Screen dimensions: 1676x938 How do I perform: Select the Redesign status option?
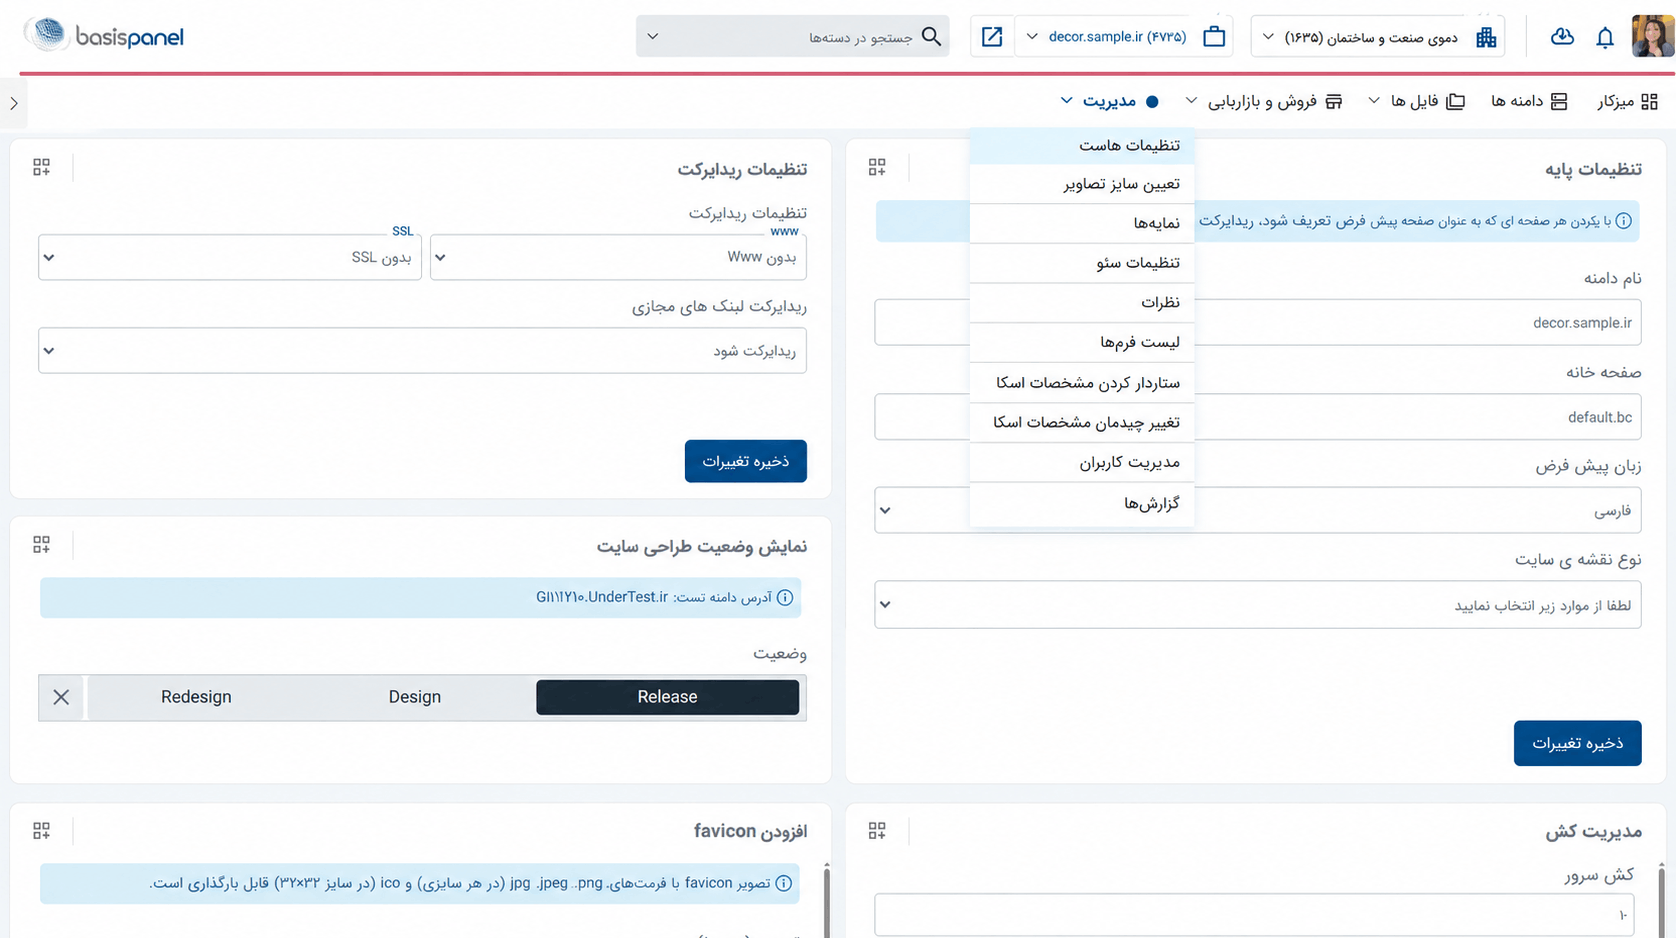[196, 697]
